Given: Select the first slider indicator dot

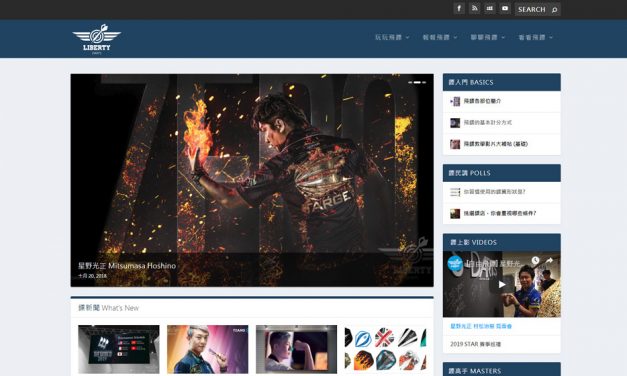Looking at the screenshot, I should 410,82.
